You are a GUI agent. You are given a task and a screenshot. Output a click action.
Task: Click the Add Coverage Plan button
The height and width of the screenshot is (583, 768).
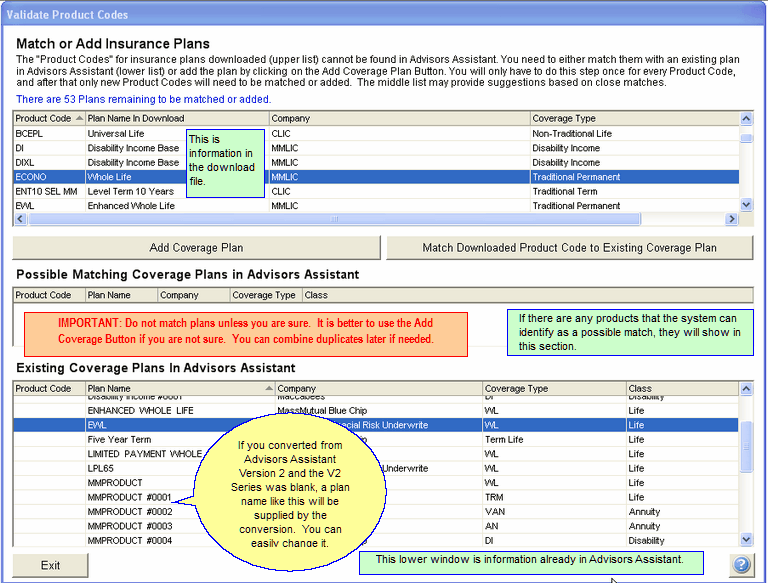[196, 248]
